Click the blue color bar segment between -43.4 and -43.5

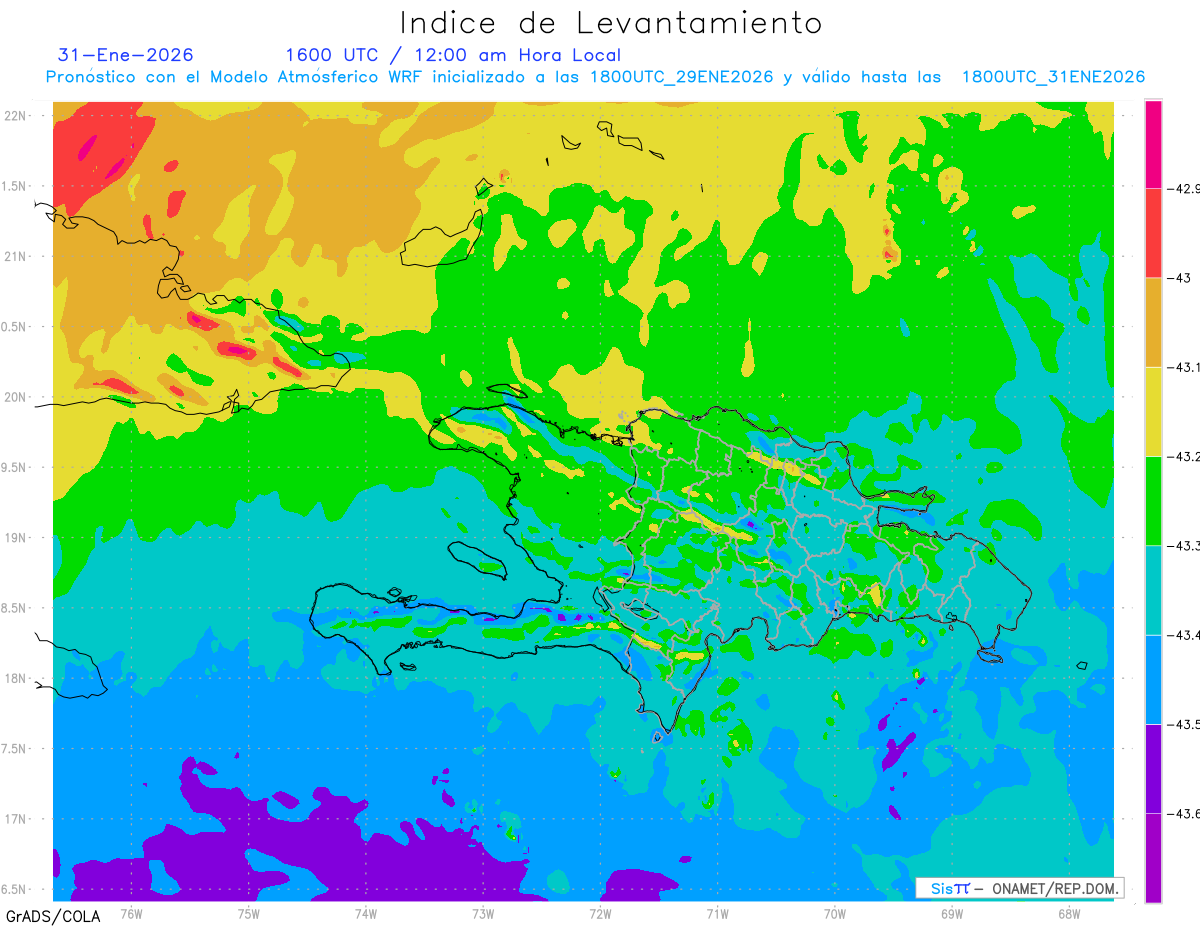click(x=1153, y=679)
